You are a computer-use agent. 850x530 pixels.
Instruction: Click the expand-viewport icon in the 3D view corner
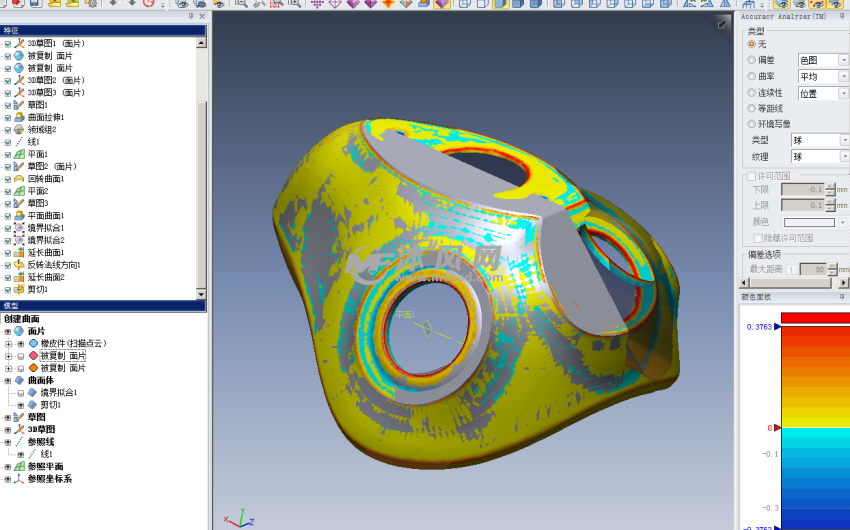click(x=722, y=24)
